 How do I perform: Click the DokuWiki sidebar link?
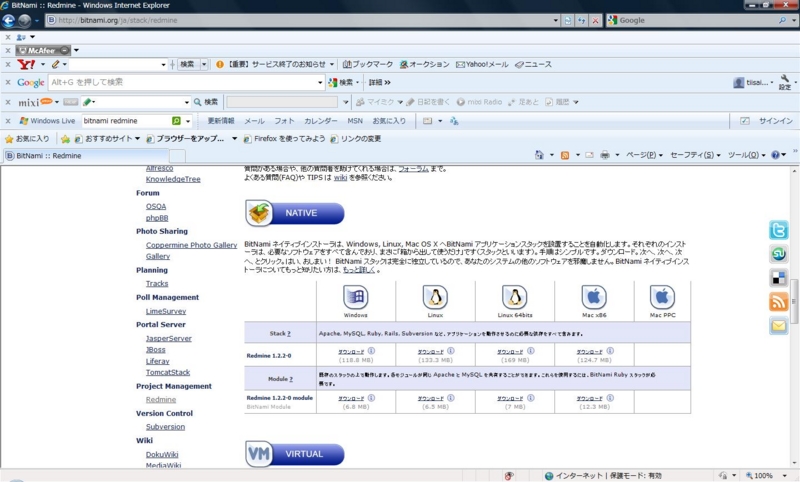click(x=162, y=454)
